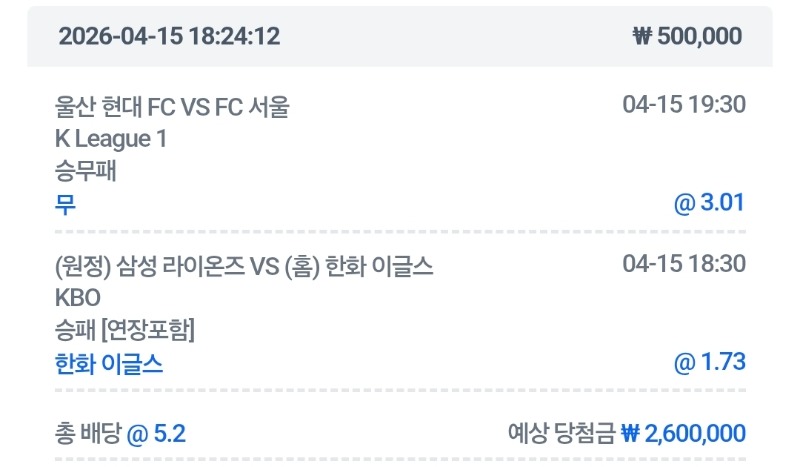Select the total odds @ 5.2
Image resolution: width=800 pixels, height=467 pixels.
pyautogui.click(x=157, y=433)
